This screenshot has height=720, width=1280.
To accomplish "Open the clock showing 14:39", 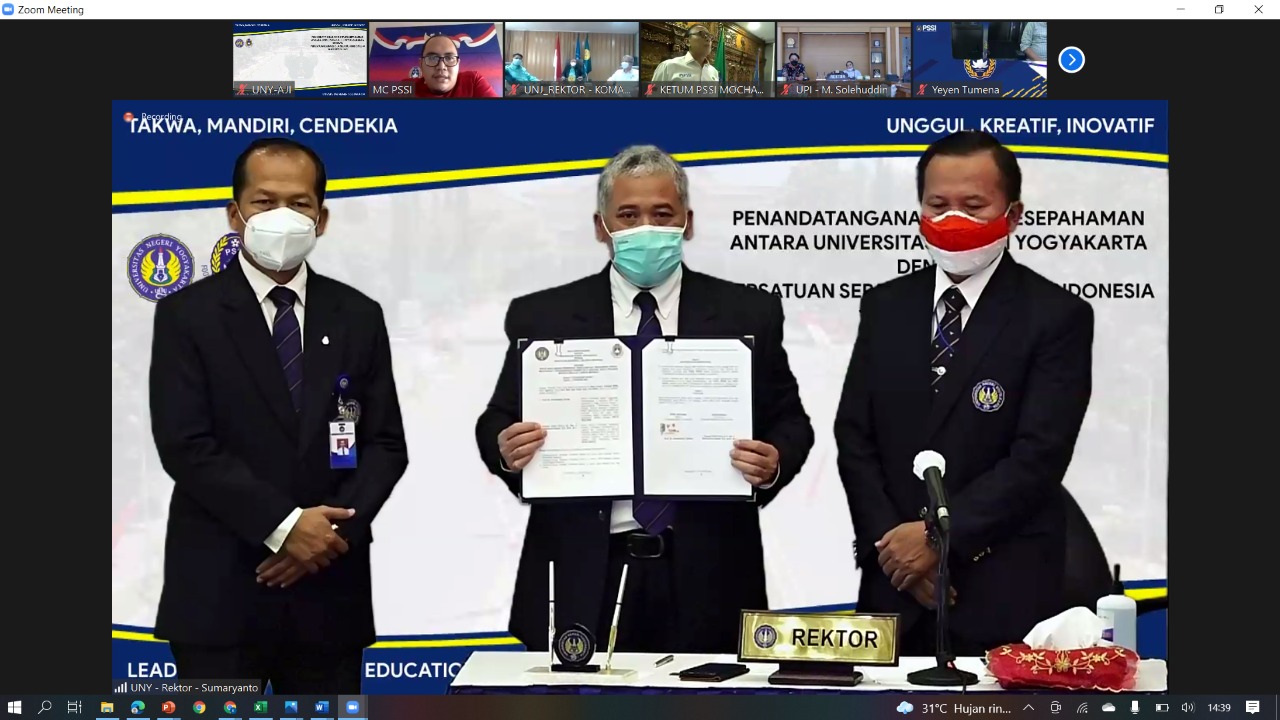I will pos(1219,708).
